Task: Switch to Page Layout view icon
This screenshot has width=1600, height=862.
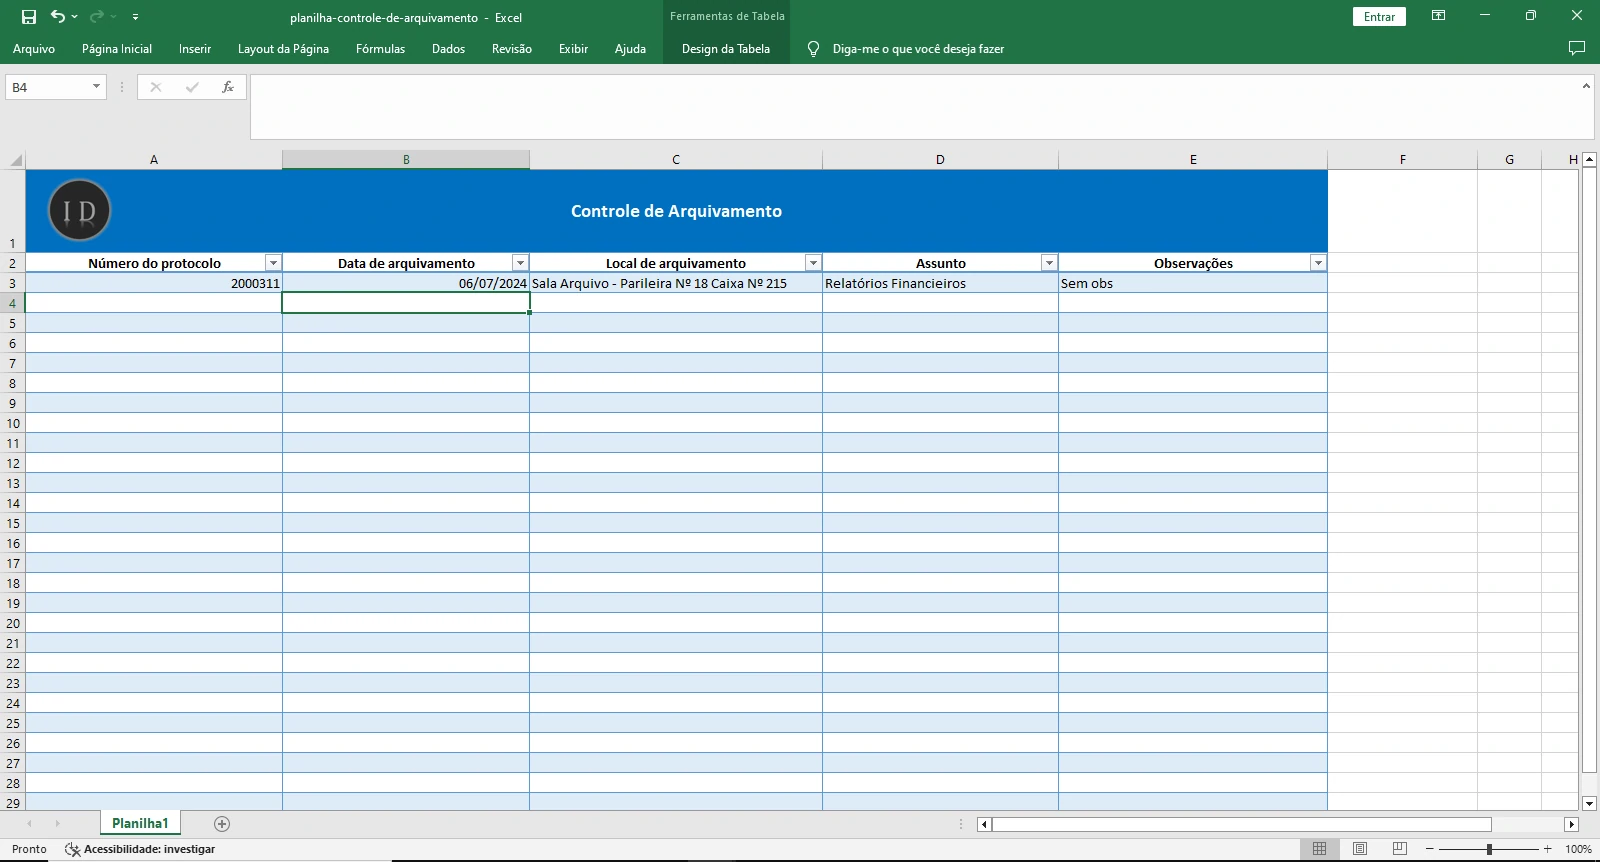Action: click(1360, 849)
